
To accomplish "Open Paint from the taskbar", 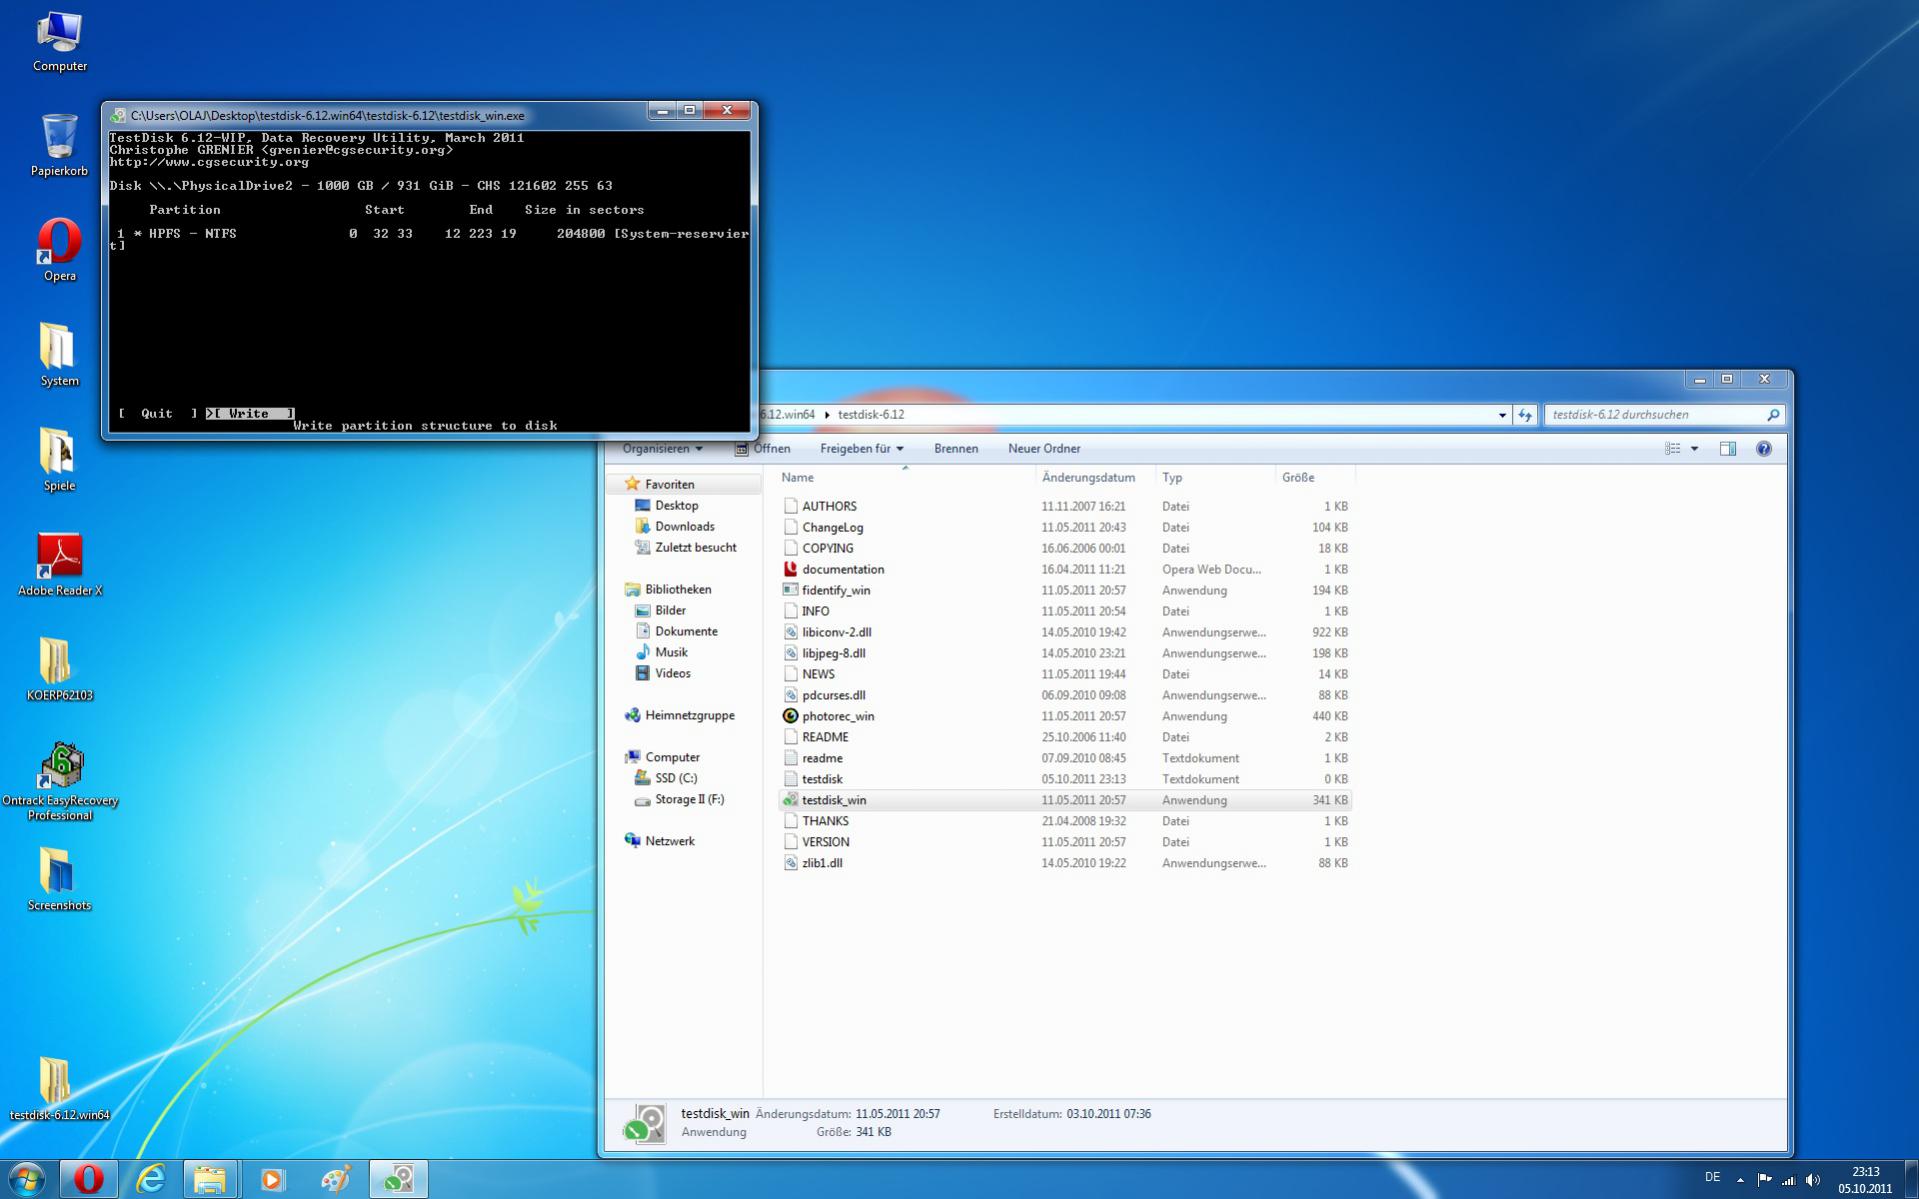I will (335, 1180).
